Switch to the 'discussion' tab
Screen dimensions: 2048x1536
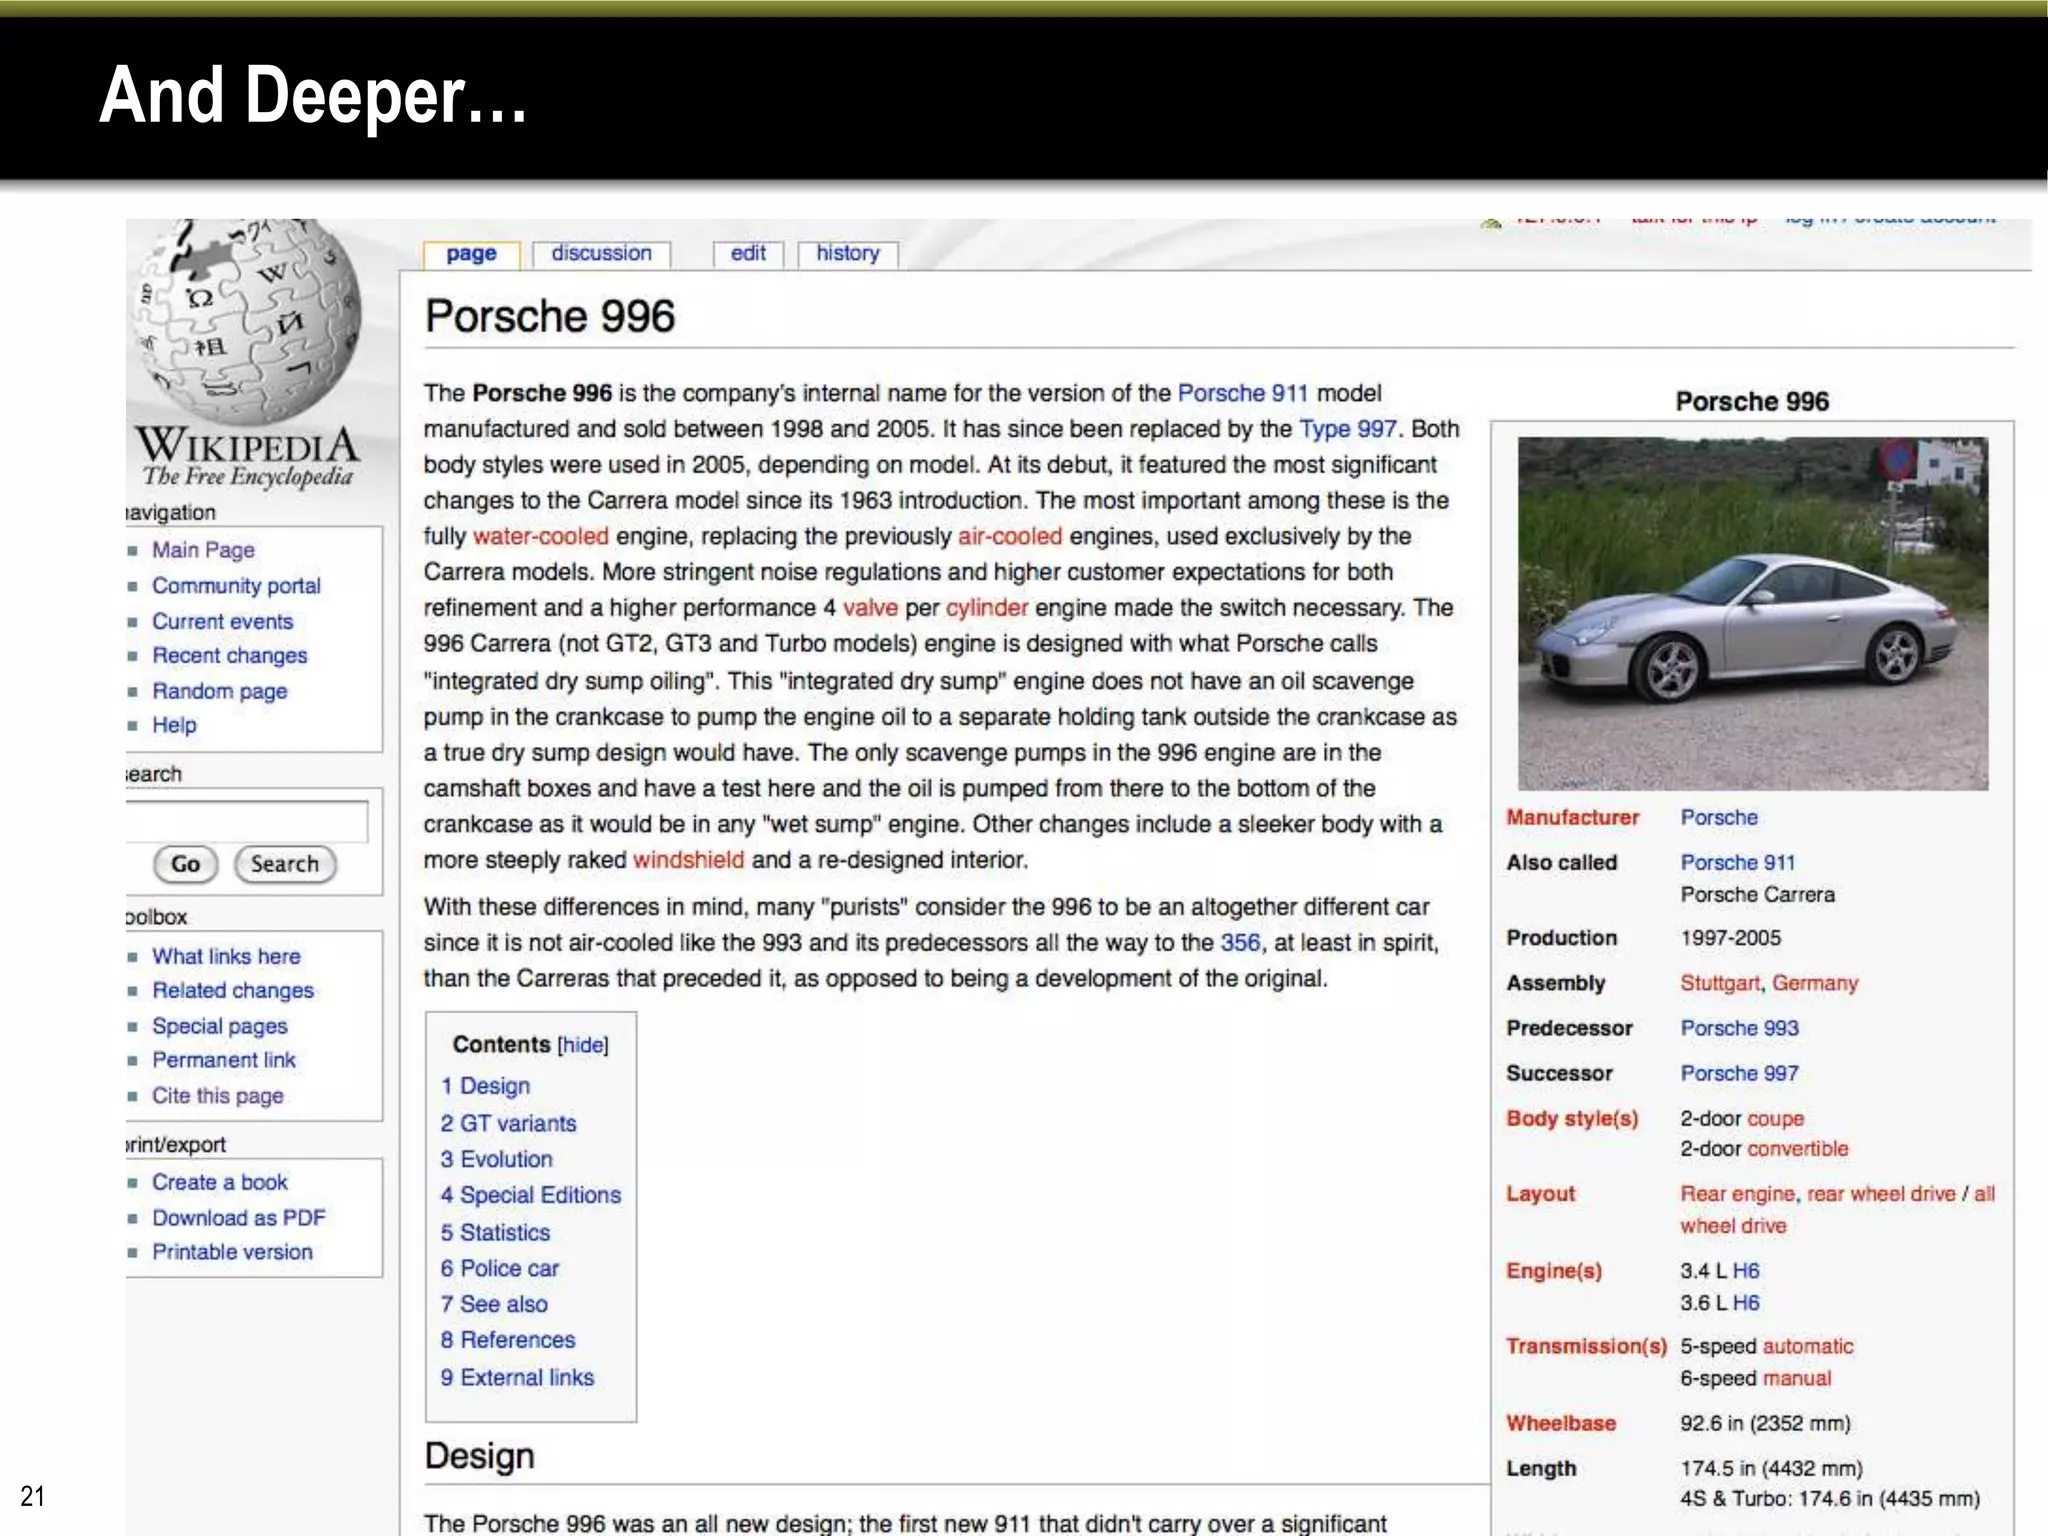point(601,254)
